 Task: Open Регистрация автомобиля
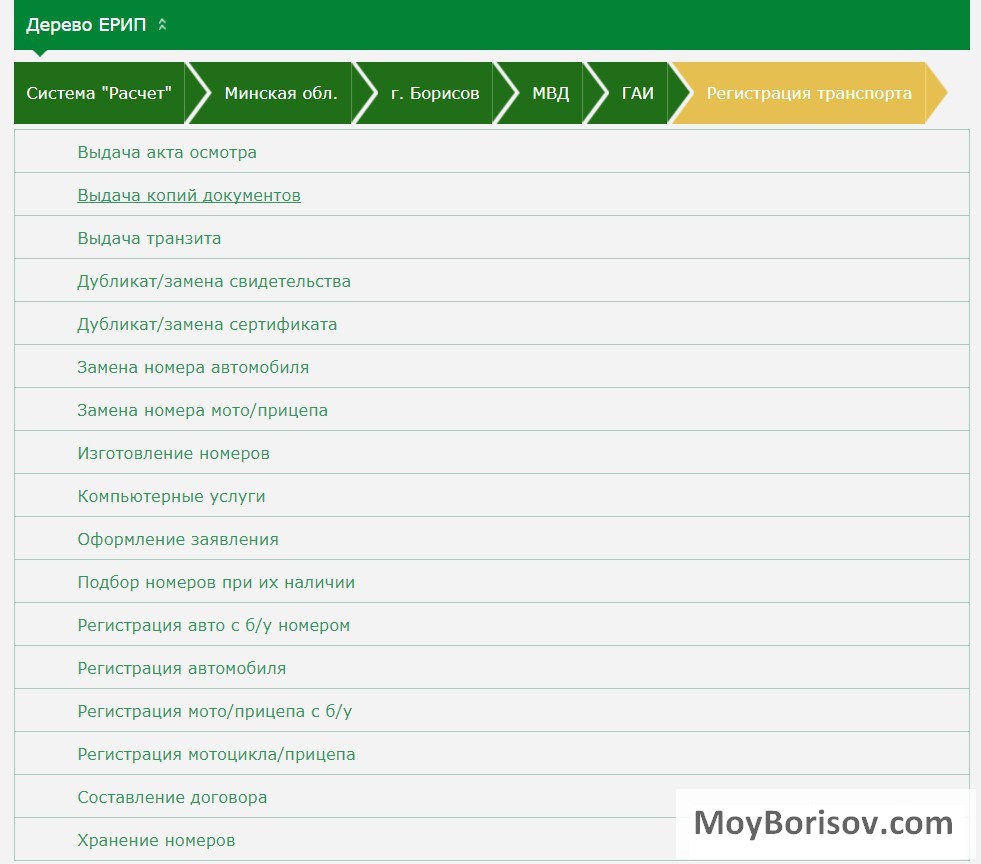pyautogui.click(x=181, y=668)
